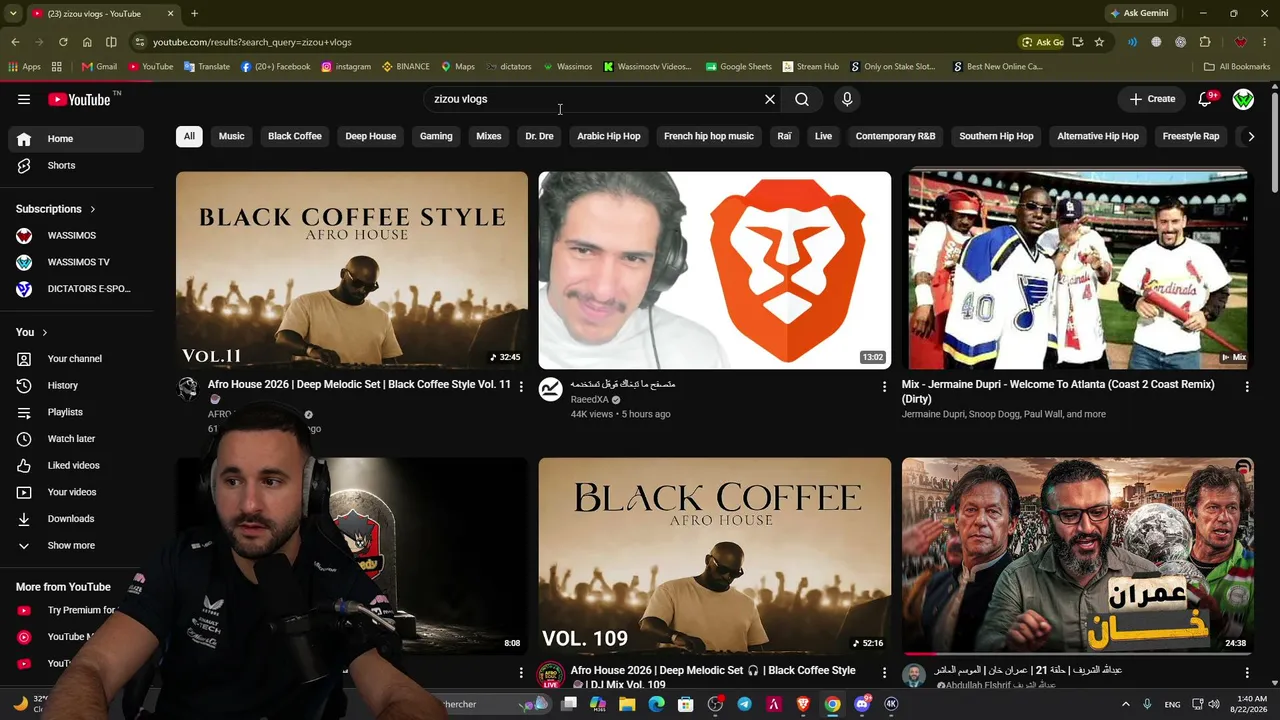This screenshot has height=720, width=1280.
Task: Select the French hip hop music chip
Action: pyautogui.click(x=709, y=136)
